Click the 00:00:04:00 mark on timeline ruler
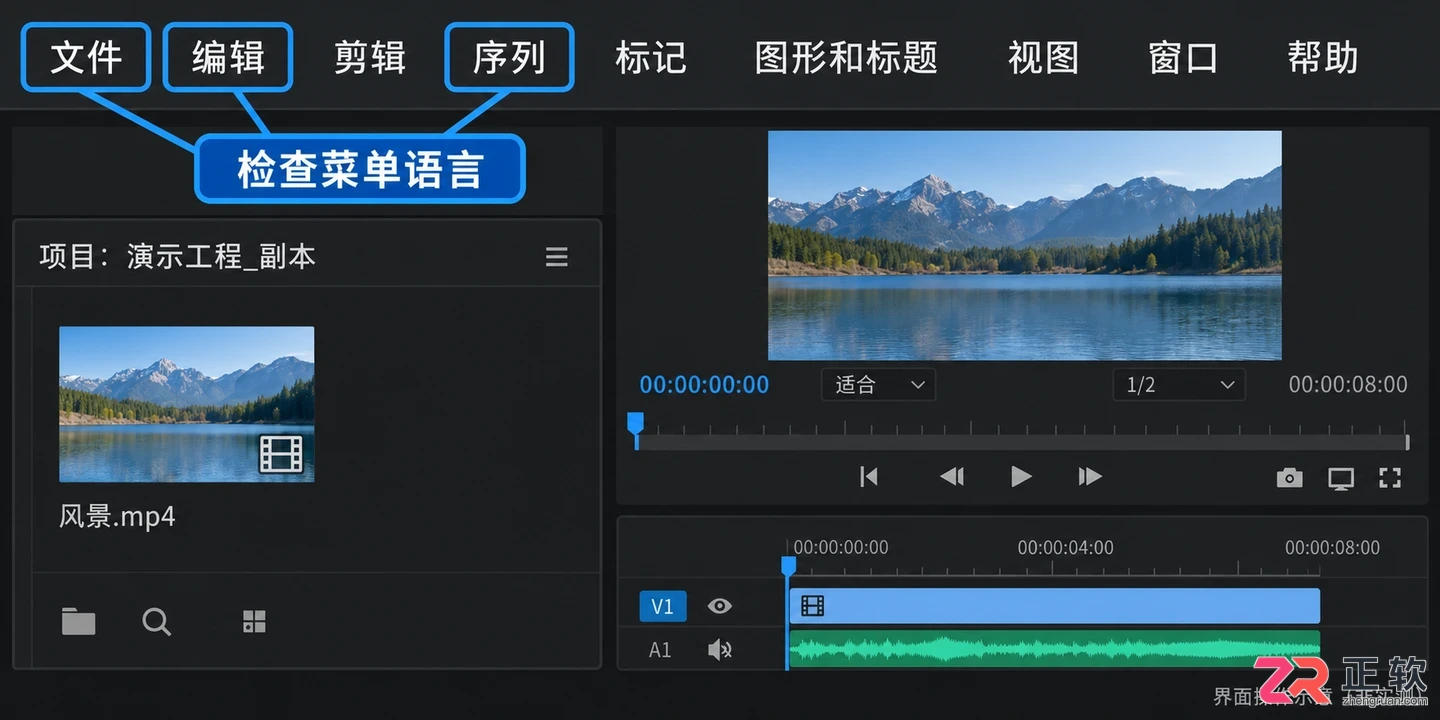The image size is (1440, 720). (x=1065, y=548)
